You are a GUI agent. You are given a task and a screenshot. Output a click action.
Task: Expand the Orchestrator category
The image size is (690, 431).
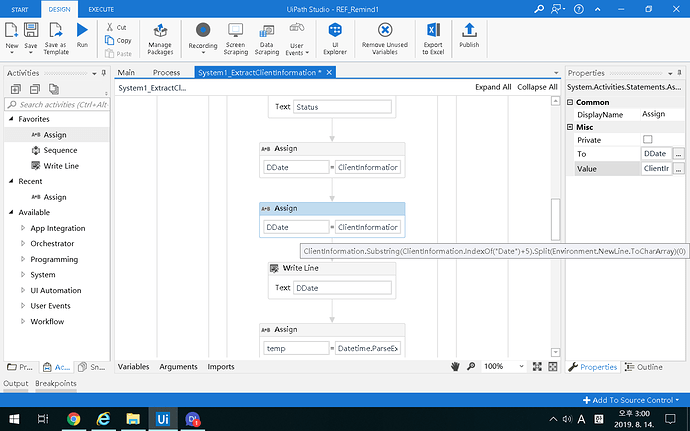coord(23,243)
